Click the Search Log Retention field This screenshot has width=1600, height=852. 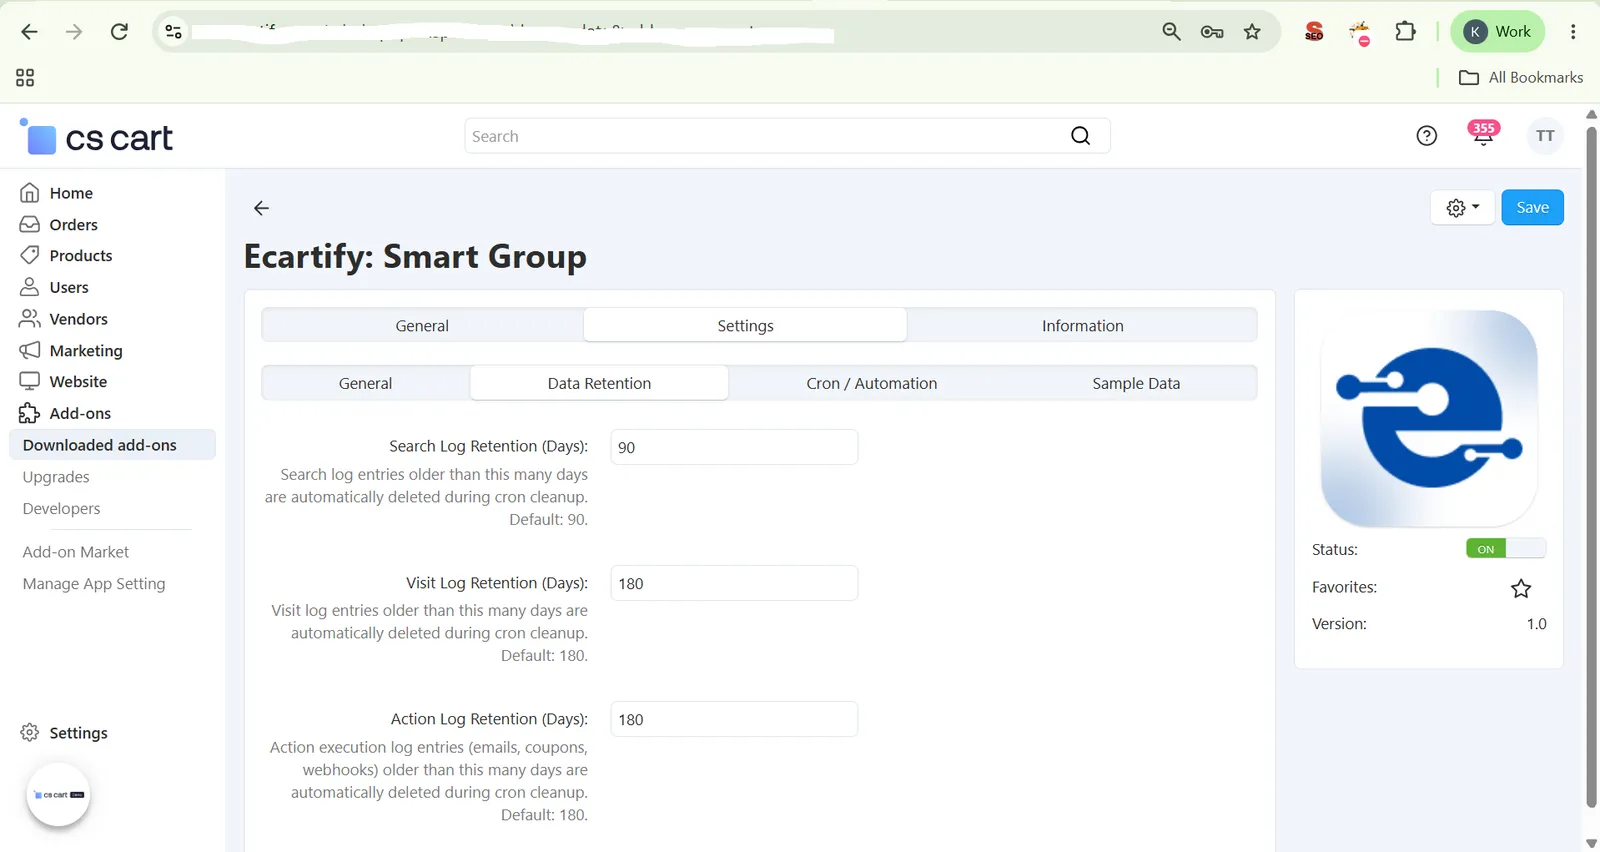pos(734,447)
